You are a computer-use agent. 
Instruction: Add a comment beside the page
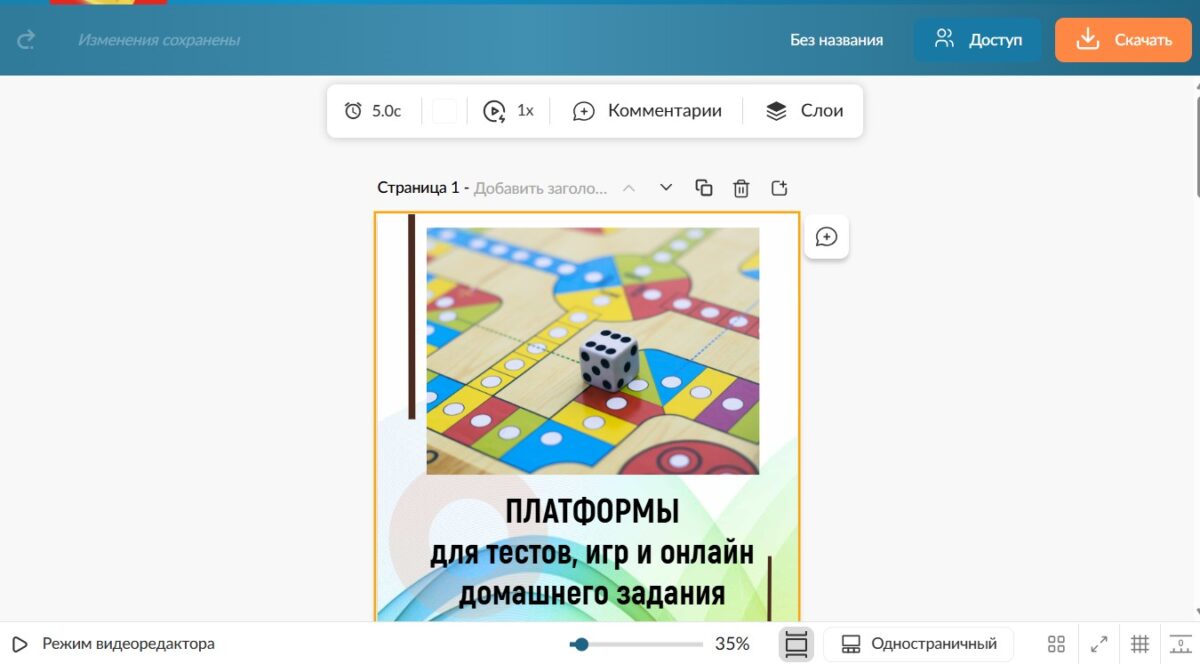[x=827, y=237]
